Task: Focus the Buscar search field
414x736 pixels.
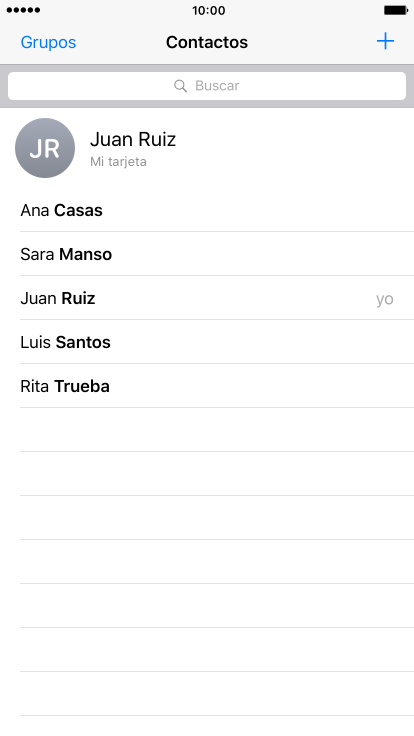Action: tap(207, 86)
